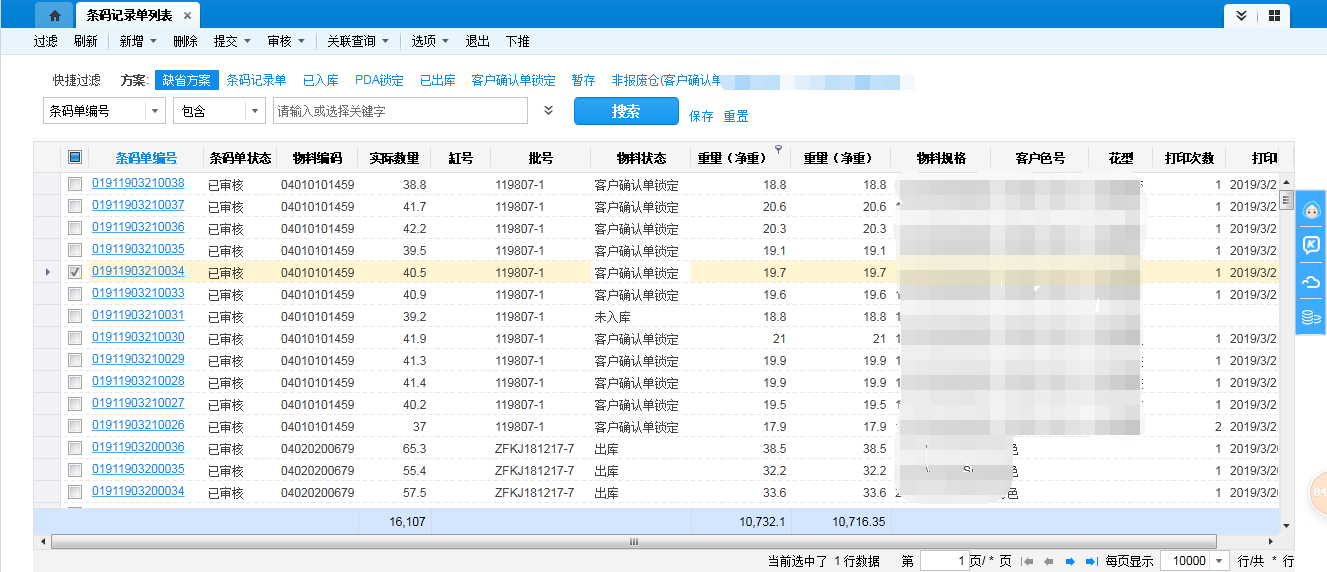1327x572 pixels.
Task: Open the four-square grid view icon
Action: pyautogui.click(x=1274, y=16)
